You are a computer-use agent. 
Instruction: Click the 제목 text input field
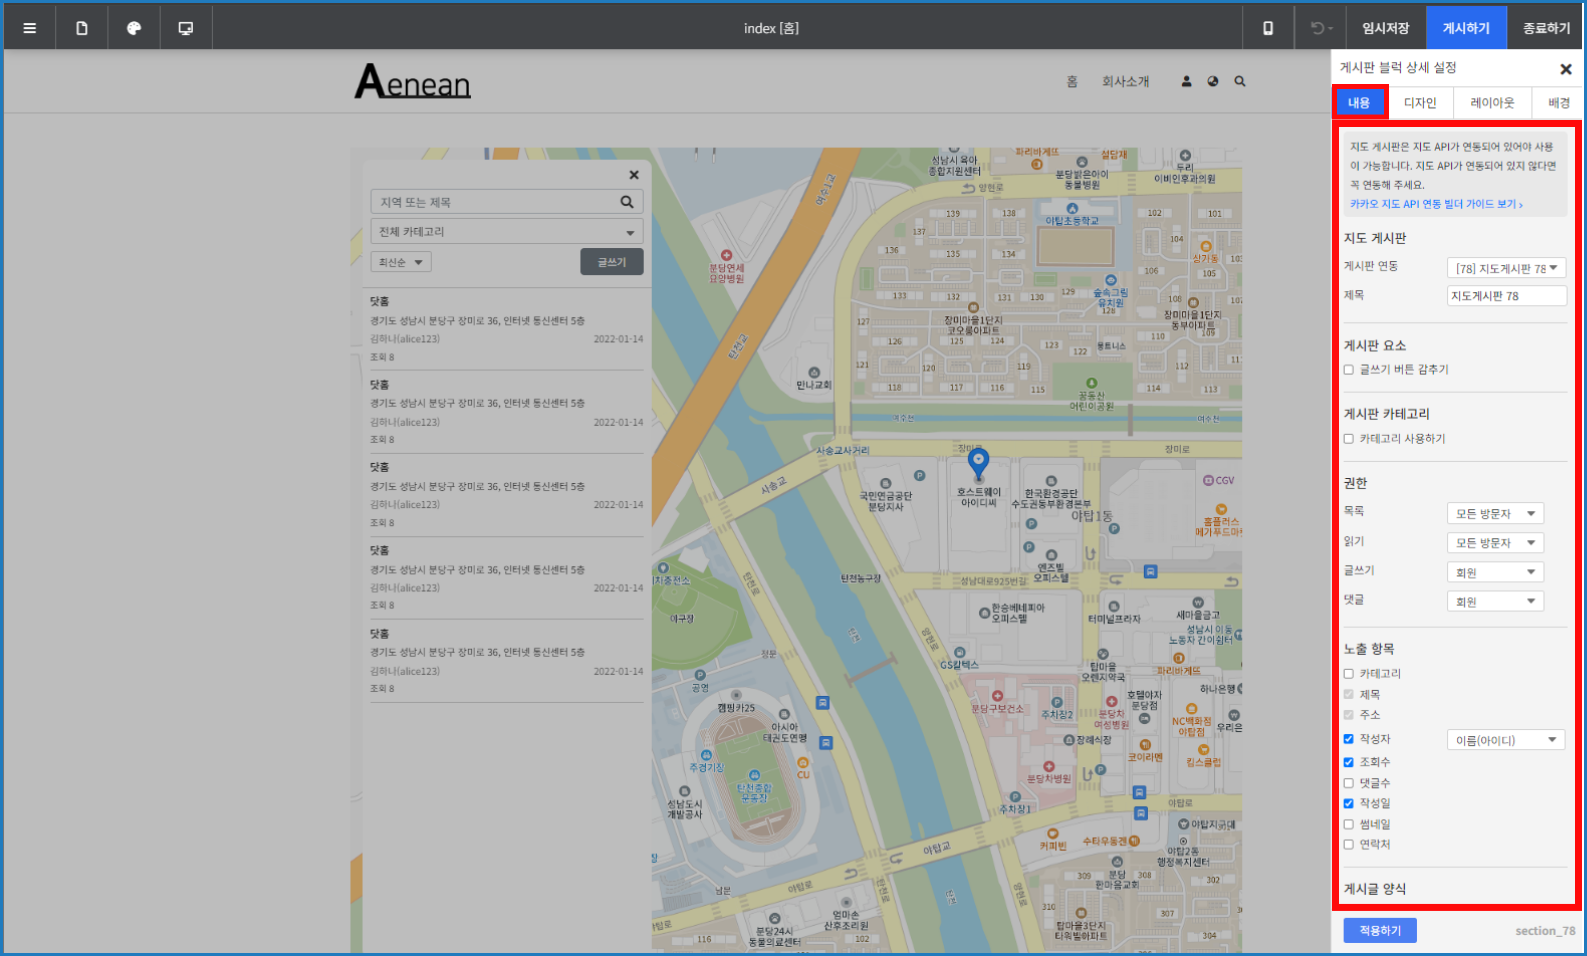pos(1506,296)
